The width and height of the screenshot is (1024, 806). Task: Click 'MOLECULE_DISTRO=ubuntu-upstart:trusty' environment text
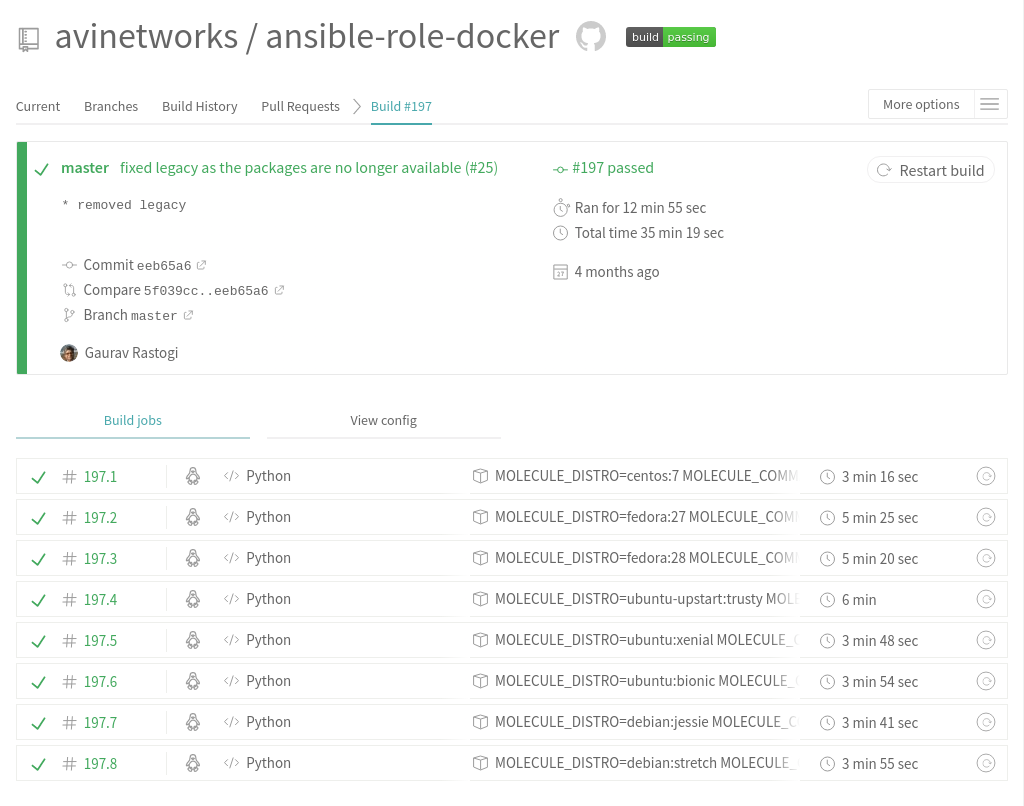click(x=628, y=599)
